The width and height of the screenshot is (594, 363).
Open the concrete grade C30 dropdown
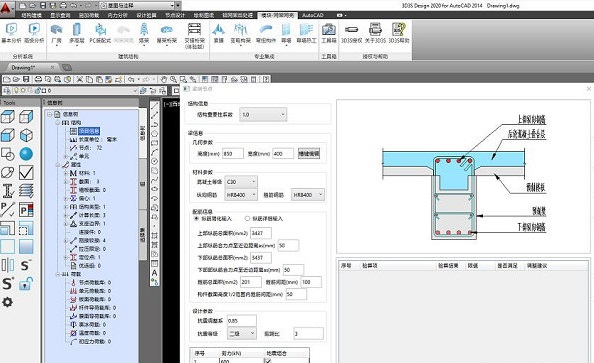tap(241, 182)
